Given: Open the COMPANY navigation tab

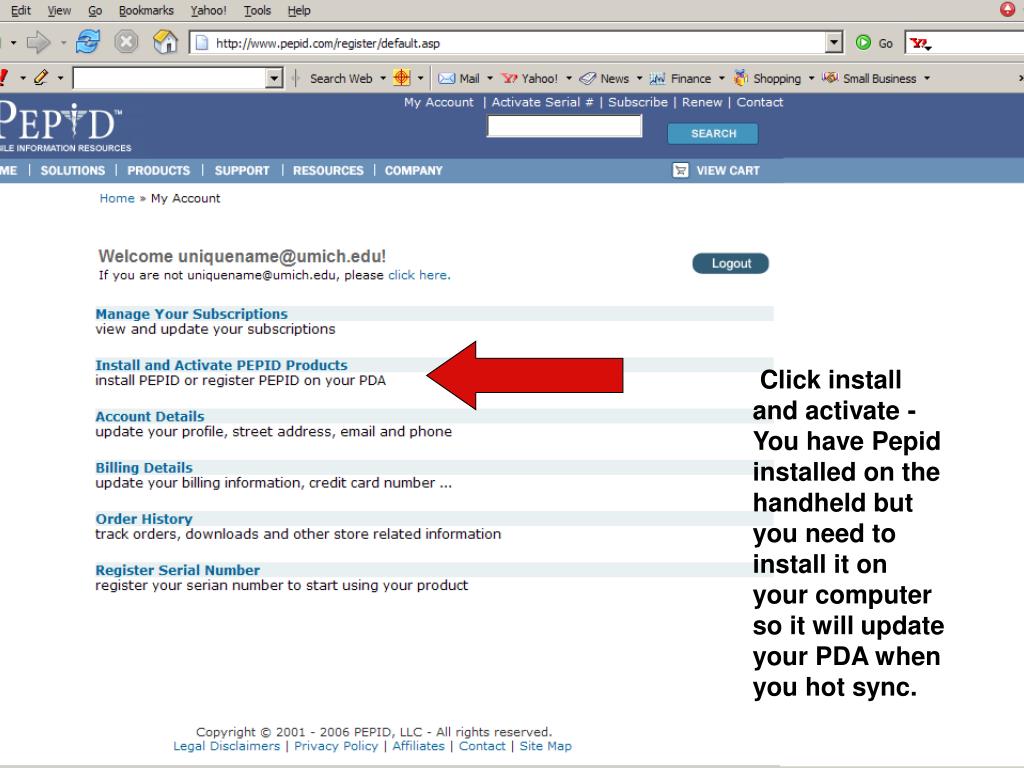Looking at the screenshot, I should pos(413,170).
